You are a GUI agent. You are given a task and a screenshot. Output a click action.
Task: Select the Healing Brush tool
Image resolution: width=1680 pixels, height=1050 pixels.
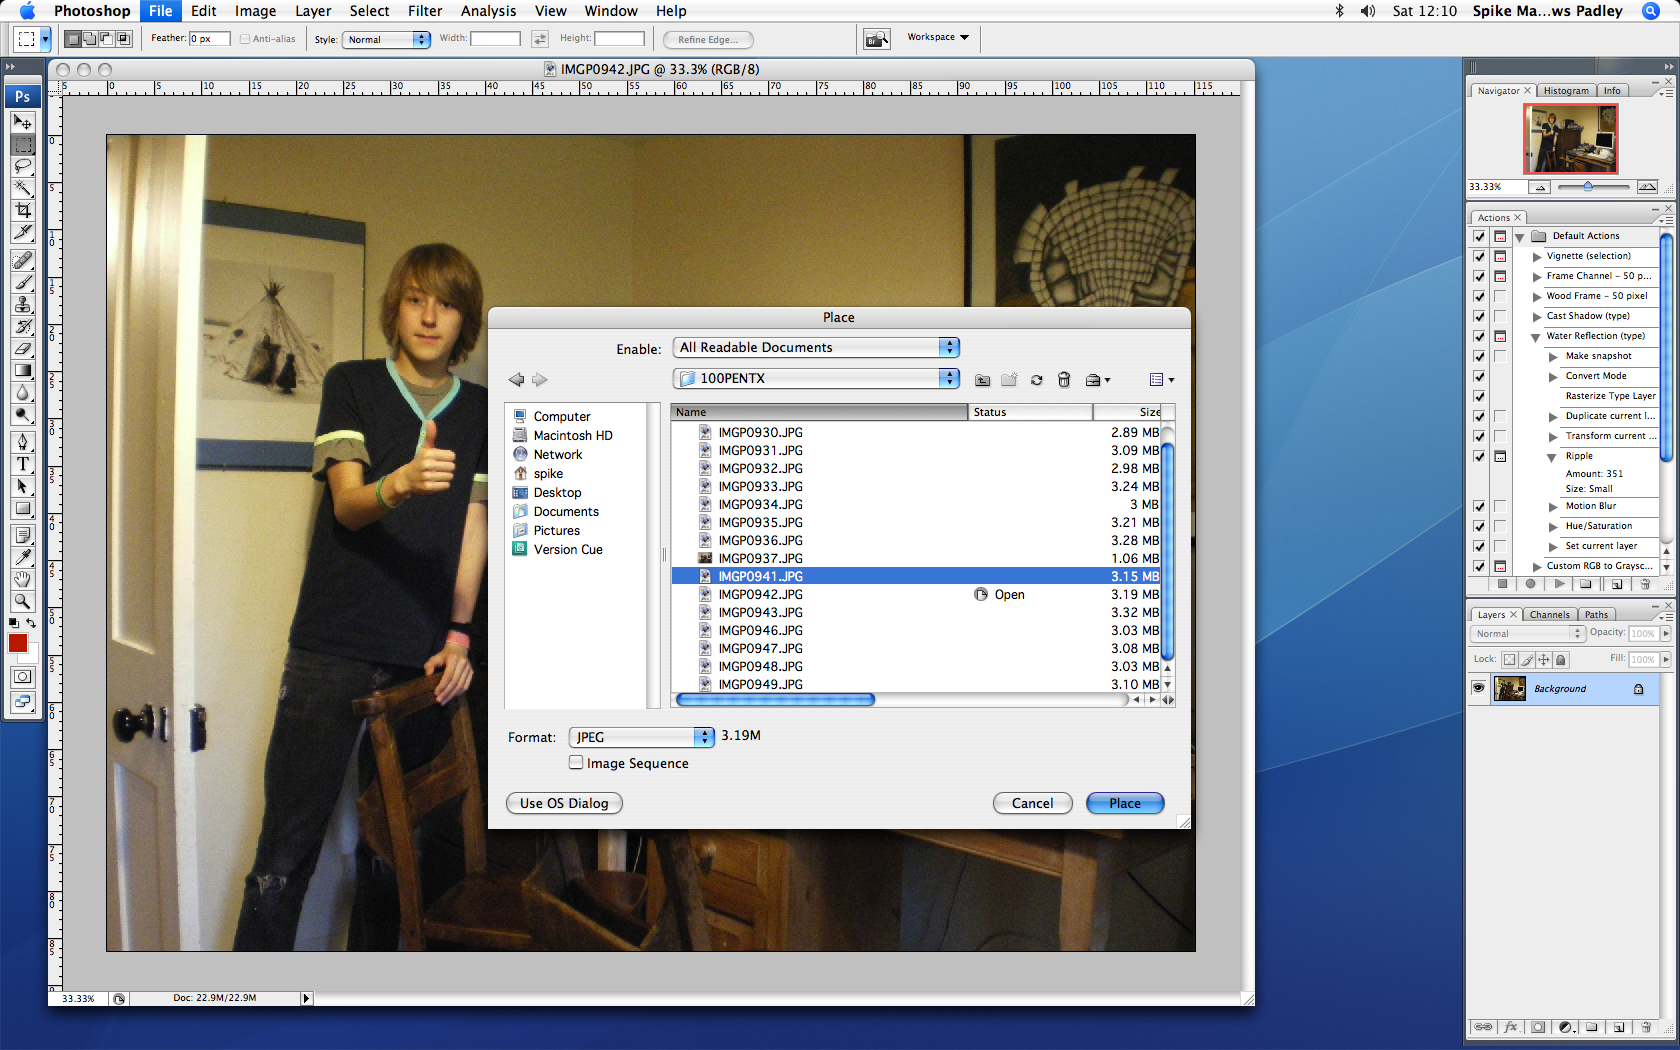pos(22,260)
